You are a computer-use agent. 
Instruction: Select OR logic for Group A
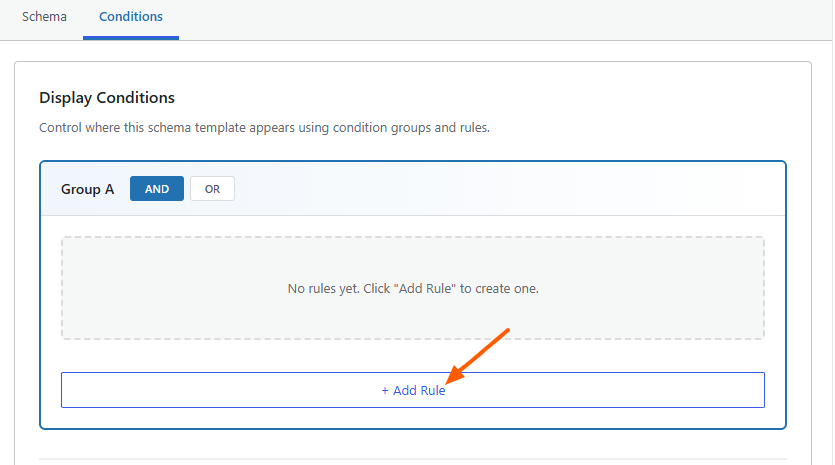coord(212,189)
